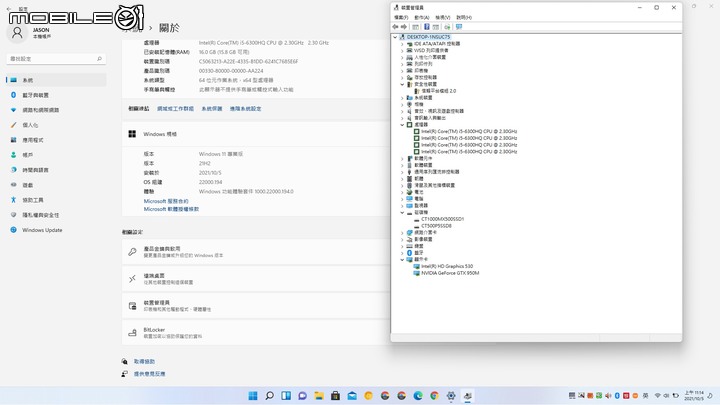
Task: Open 藍牙與裝置 in Settings sidebar
Action: point(56,95)
